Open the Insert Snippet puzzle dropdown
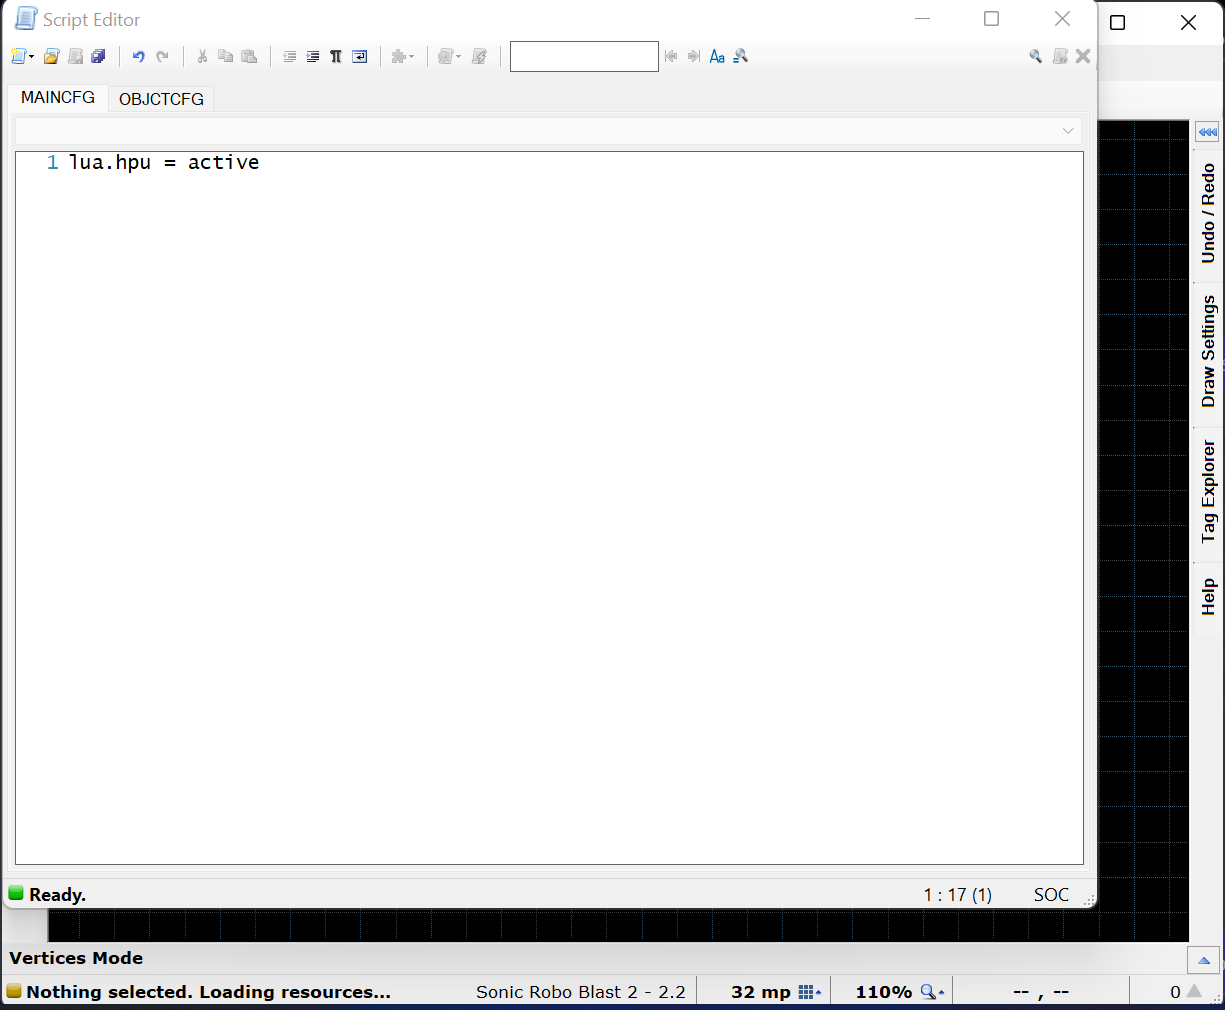Viewport: 1225px width, 1010px height. click(402, 57)
